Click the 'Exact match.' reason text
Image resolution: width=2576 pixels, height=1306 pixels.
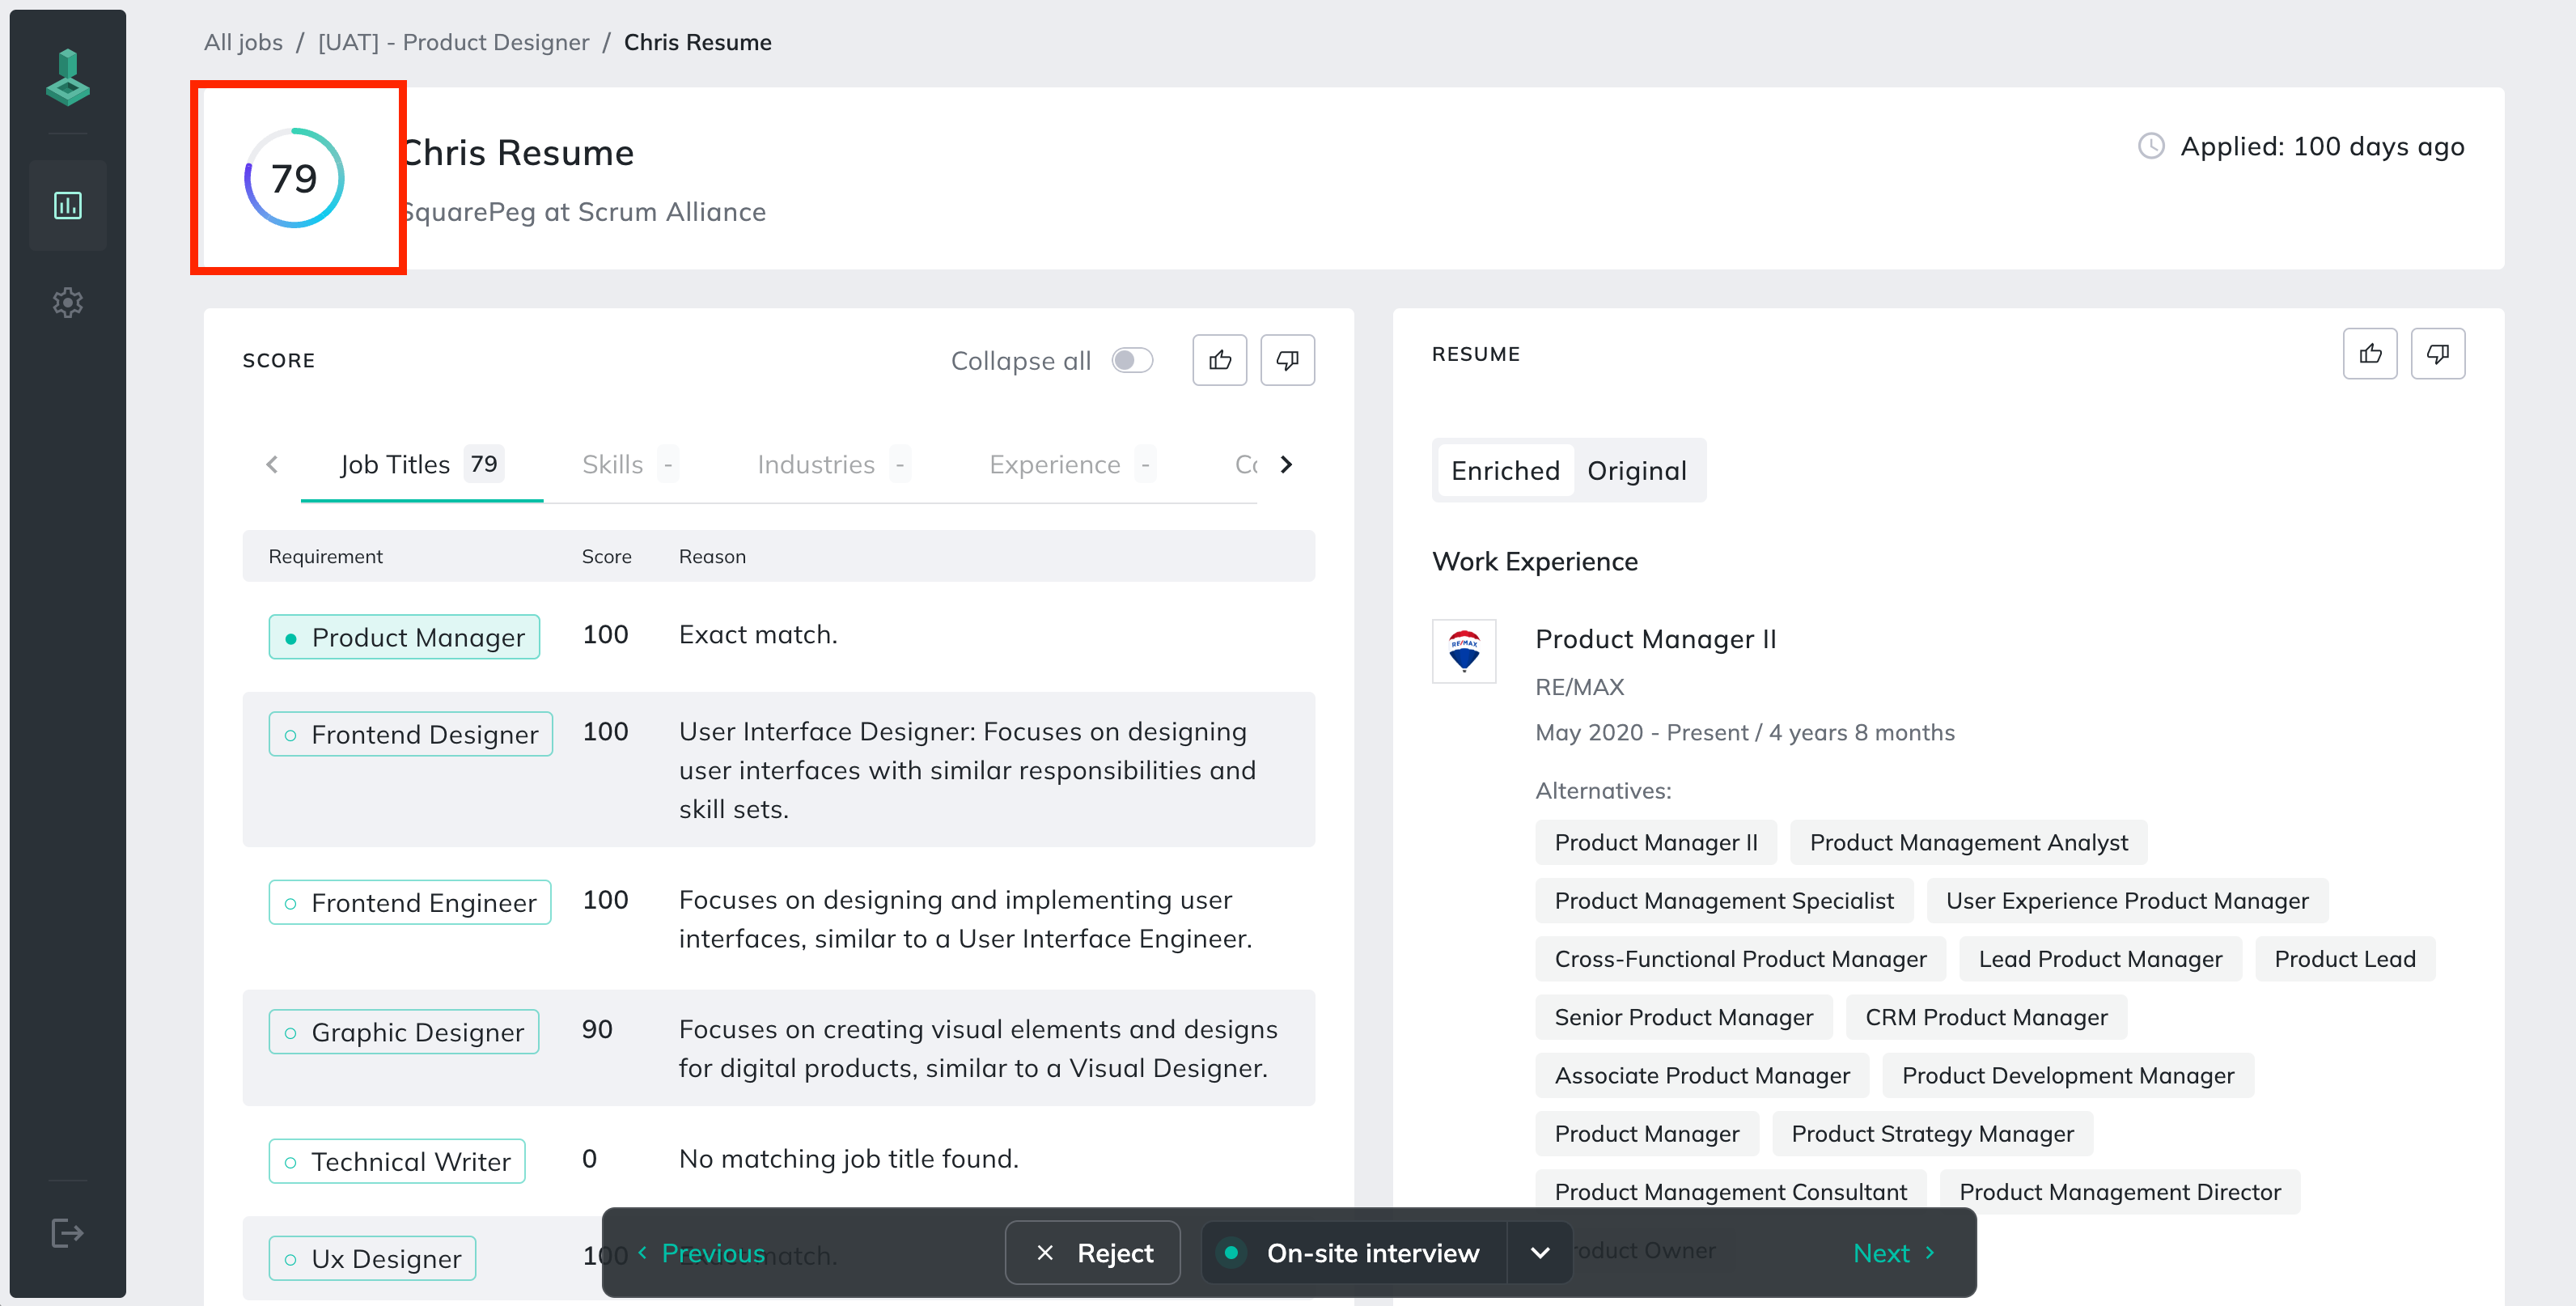(758, 634)
